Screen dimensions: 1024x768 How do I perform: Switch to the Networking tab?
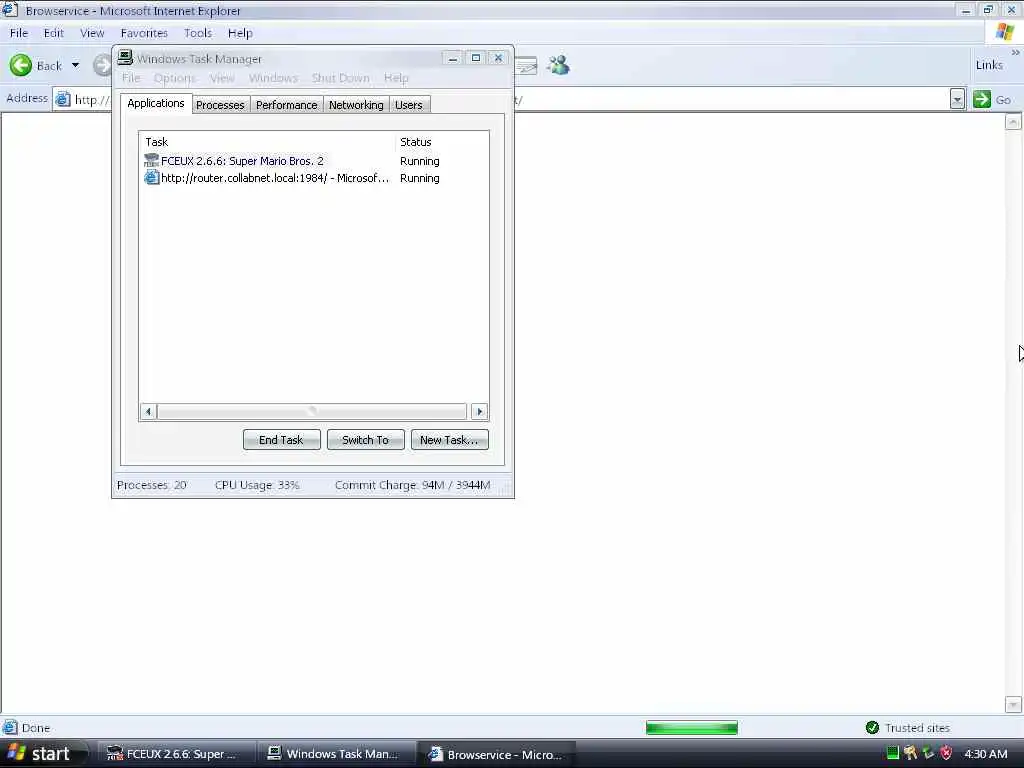[x=357, y=104]
